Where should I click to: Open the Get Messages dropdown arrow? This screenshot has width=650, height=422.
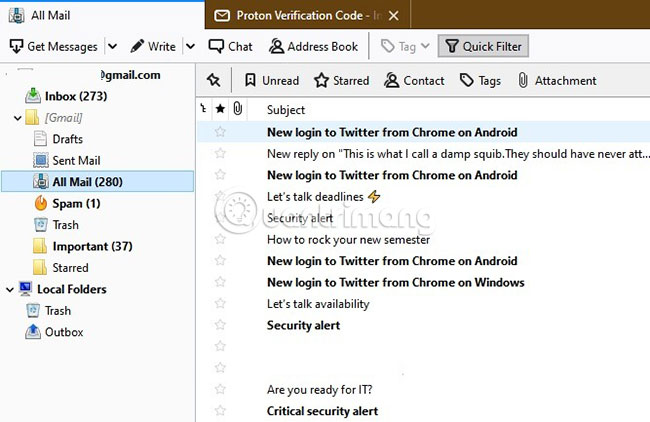point(112,46)
